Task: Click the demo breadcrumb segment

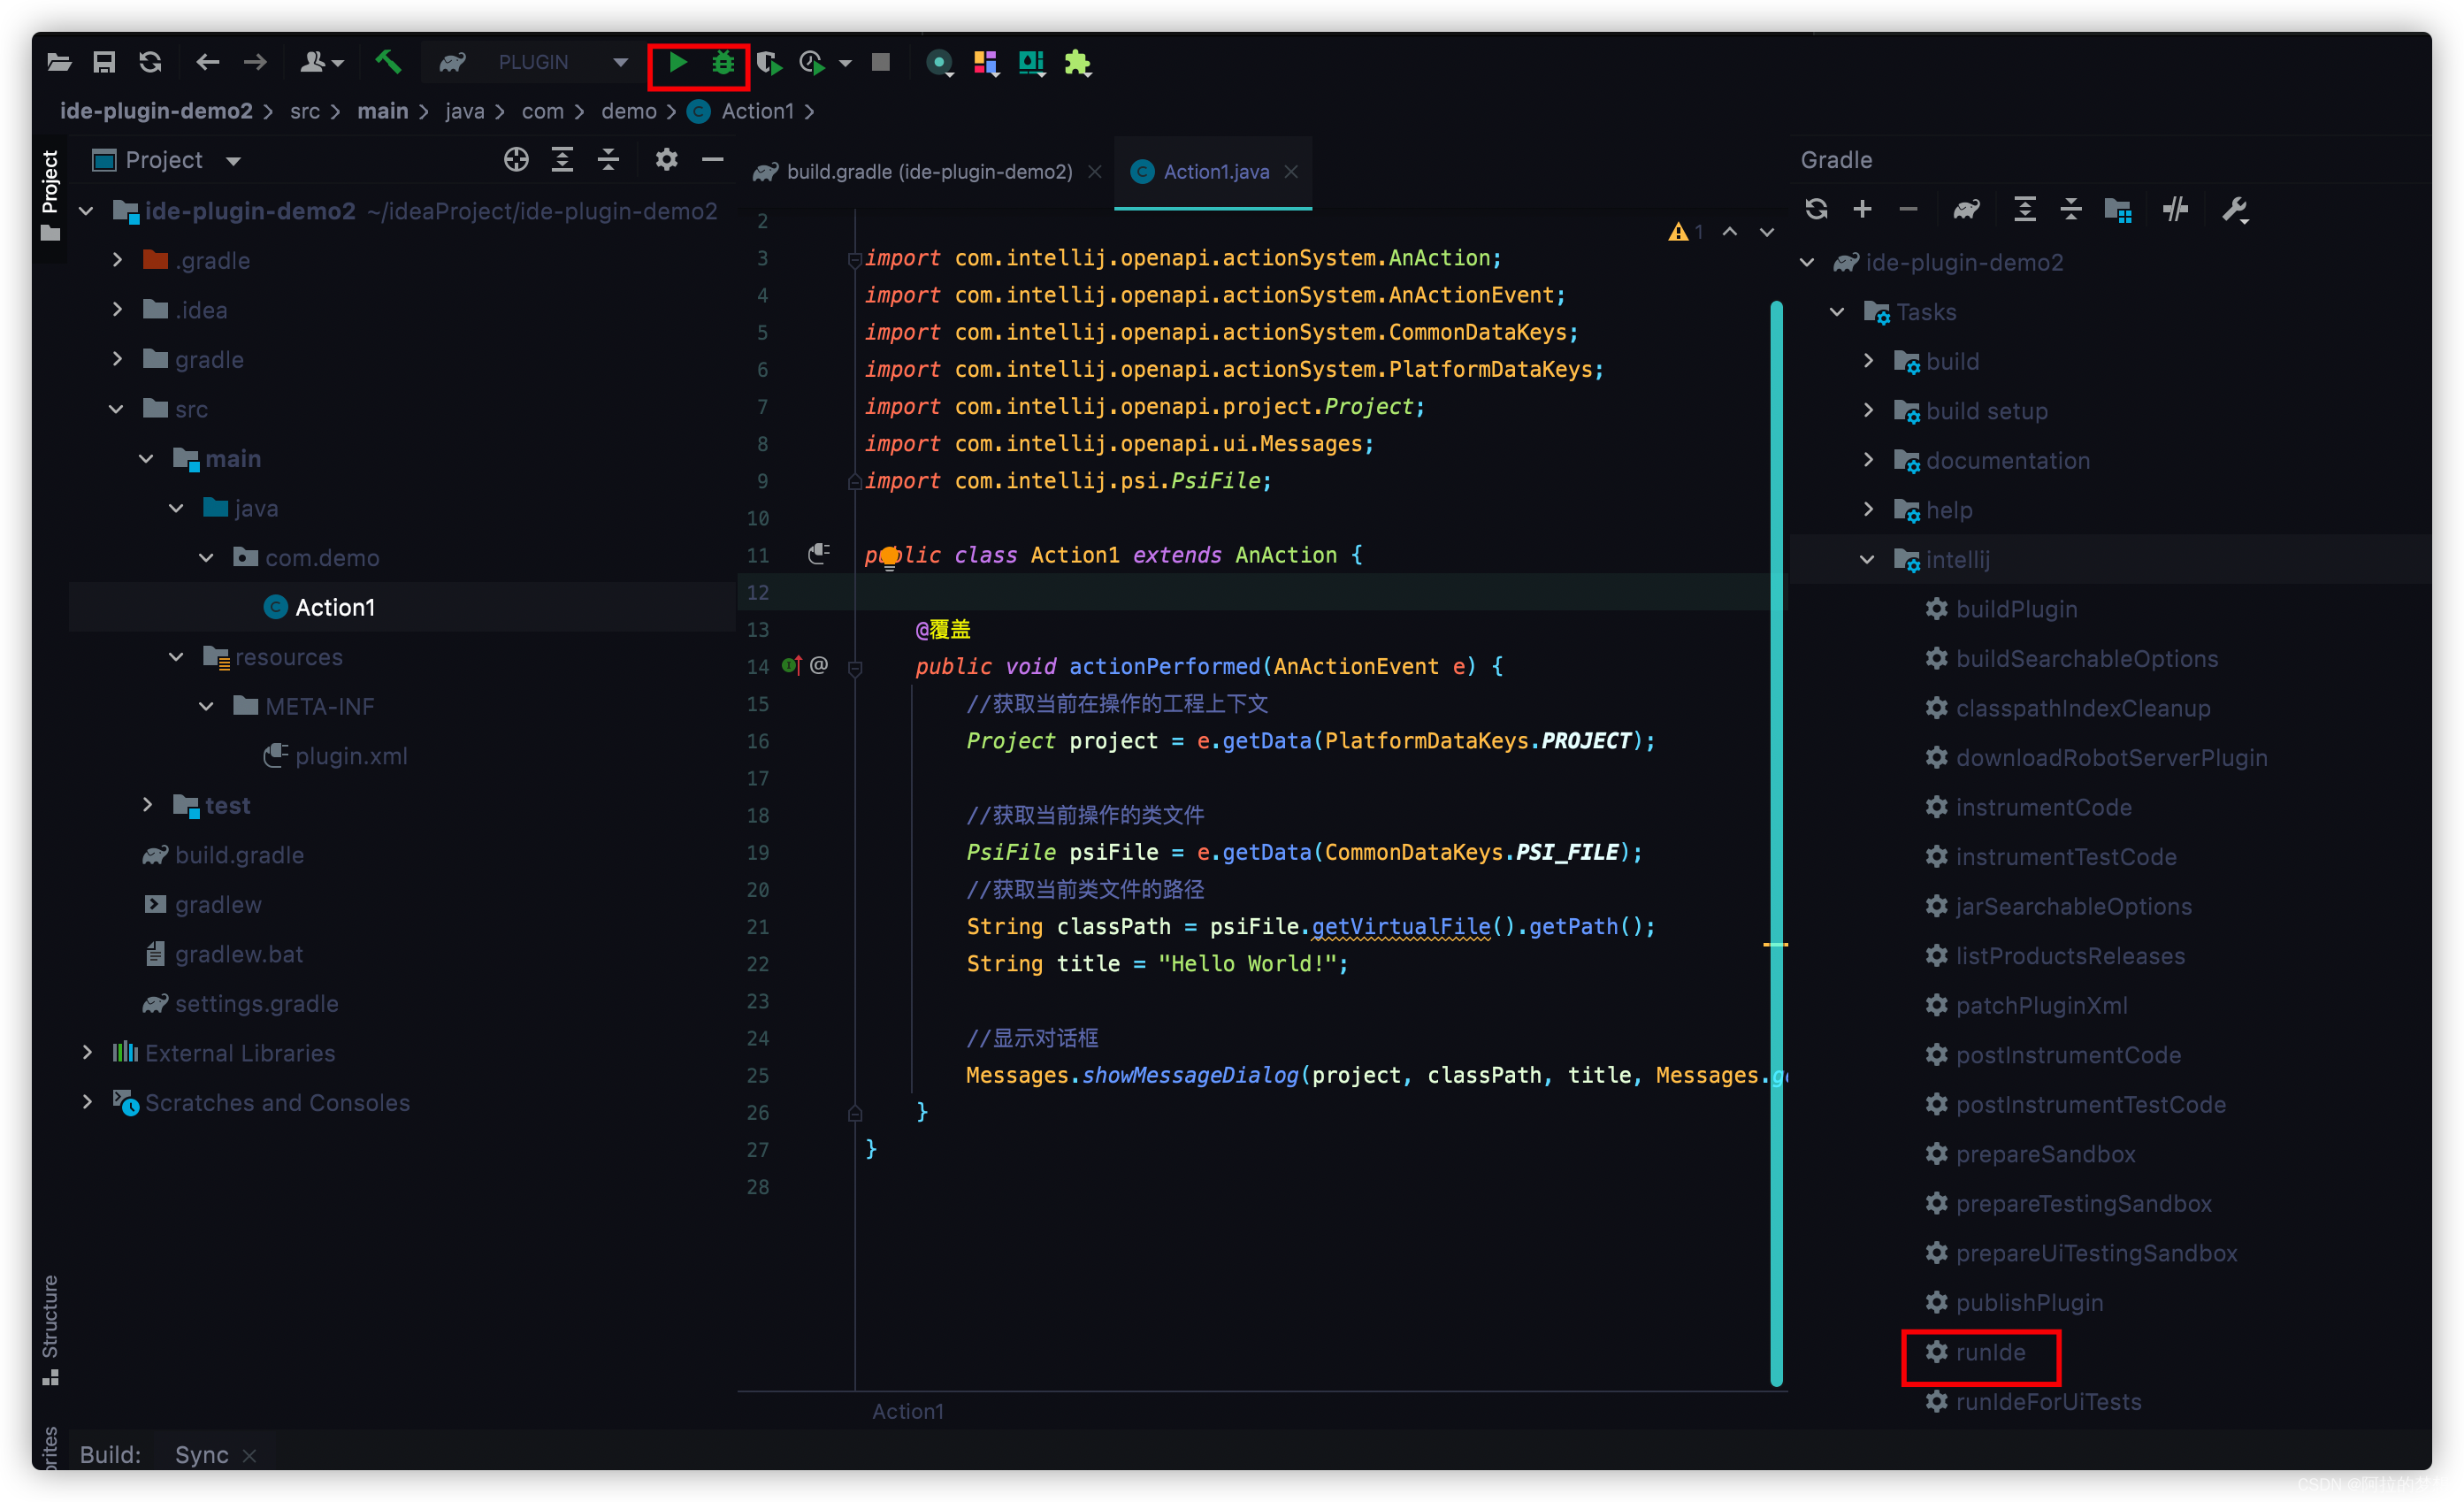Action: (x=628, y=111)
